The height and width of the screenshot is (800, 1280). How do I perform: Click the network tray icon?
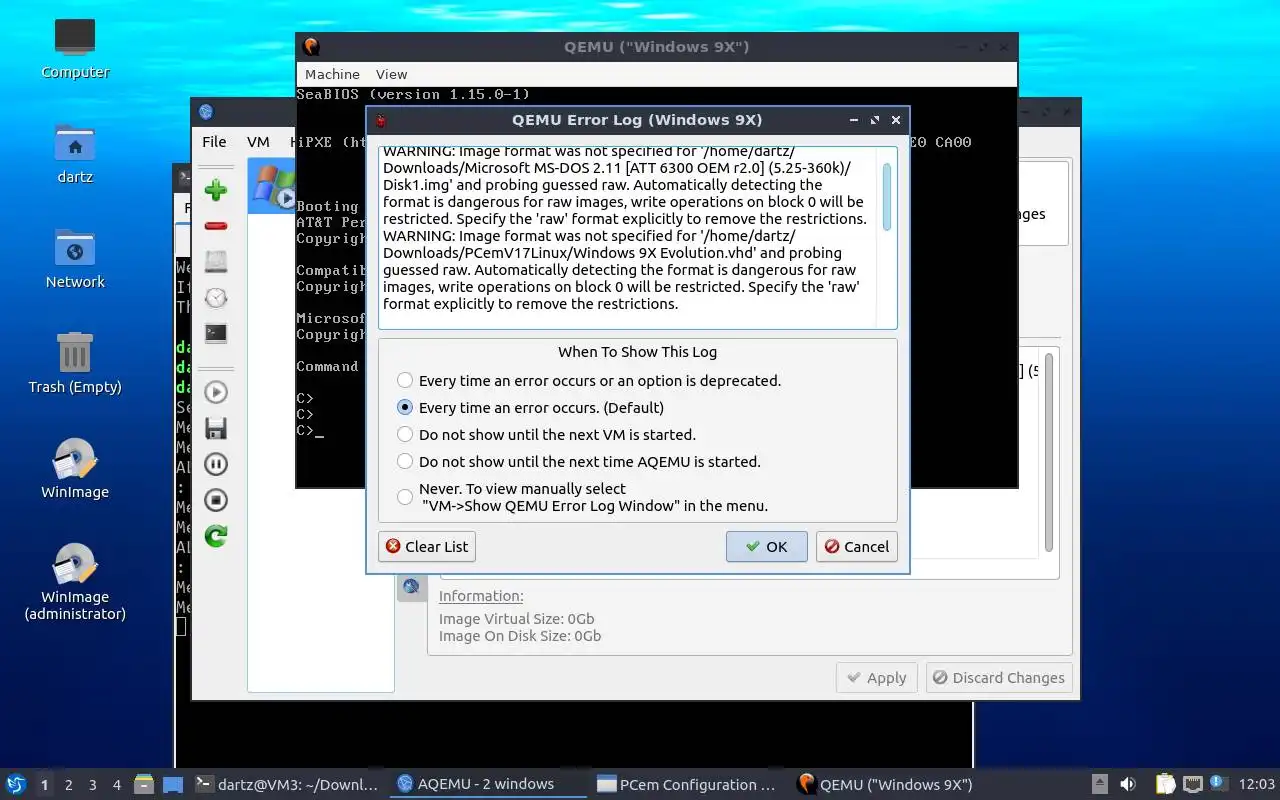coord(1192,784)
